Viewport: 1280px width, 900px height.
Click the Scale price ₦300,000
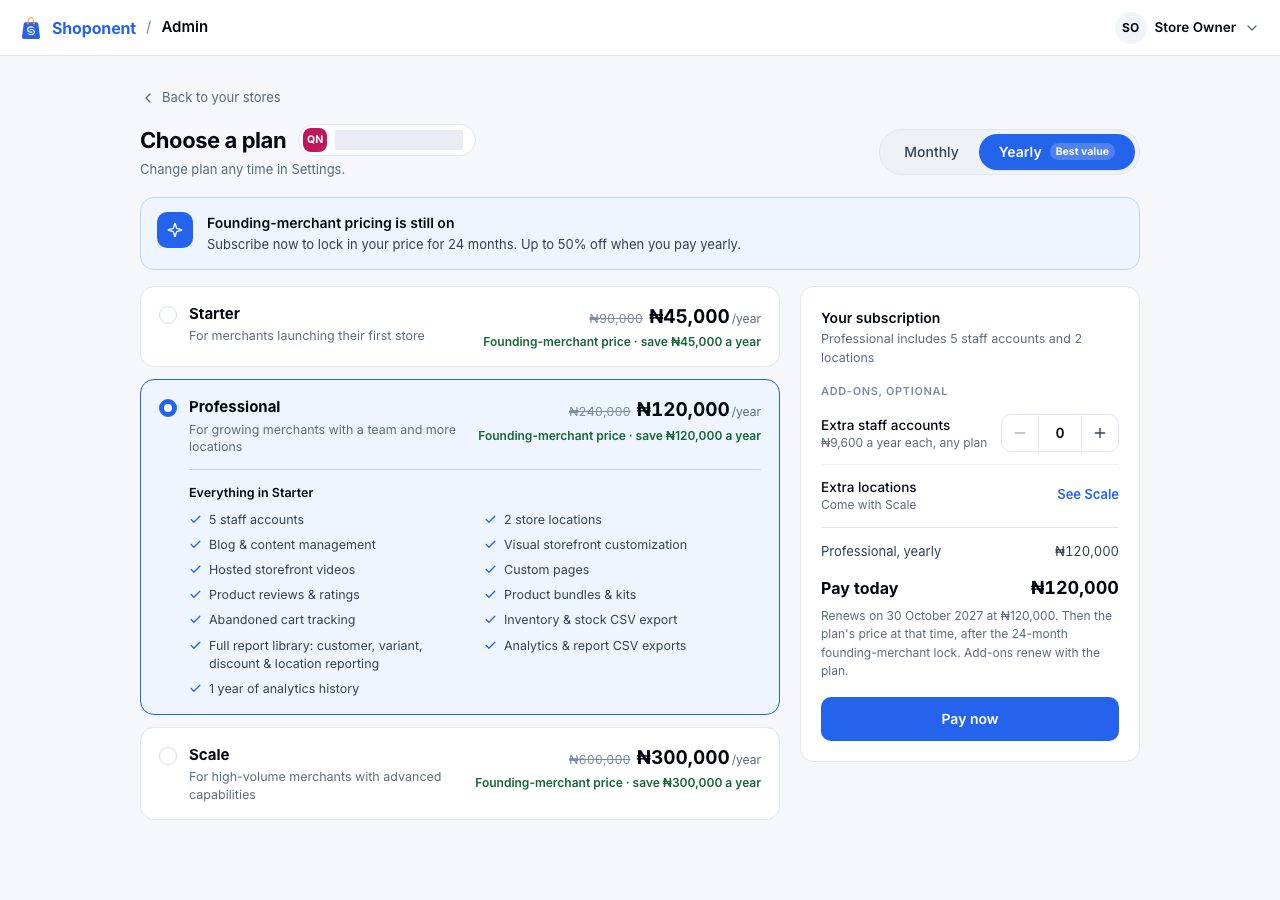(x=683, y=758)
